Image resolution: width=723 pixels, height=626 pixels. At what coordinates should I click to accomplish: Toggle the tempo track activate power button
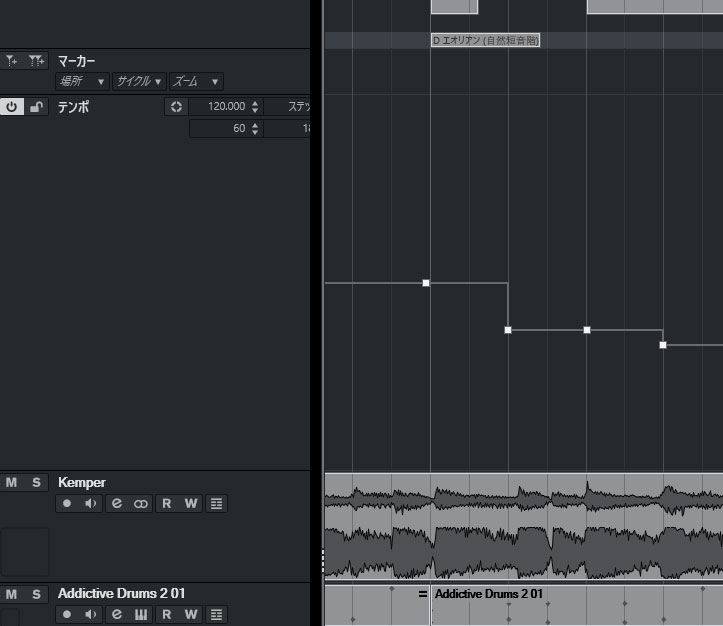12,107
